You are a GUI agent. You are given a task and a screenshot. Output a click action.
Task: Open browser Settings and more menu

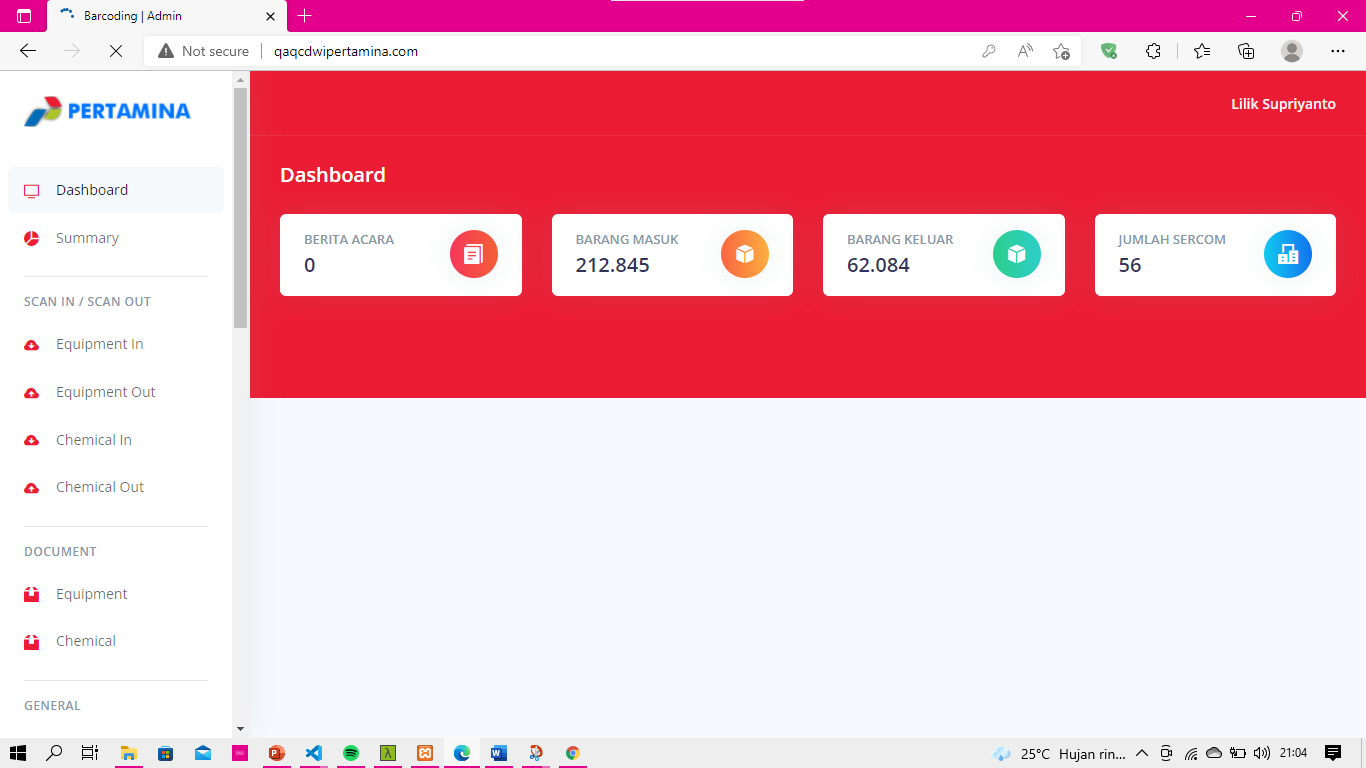1338,51
